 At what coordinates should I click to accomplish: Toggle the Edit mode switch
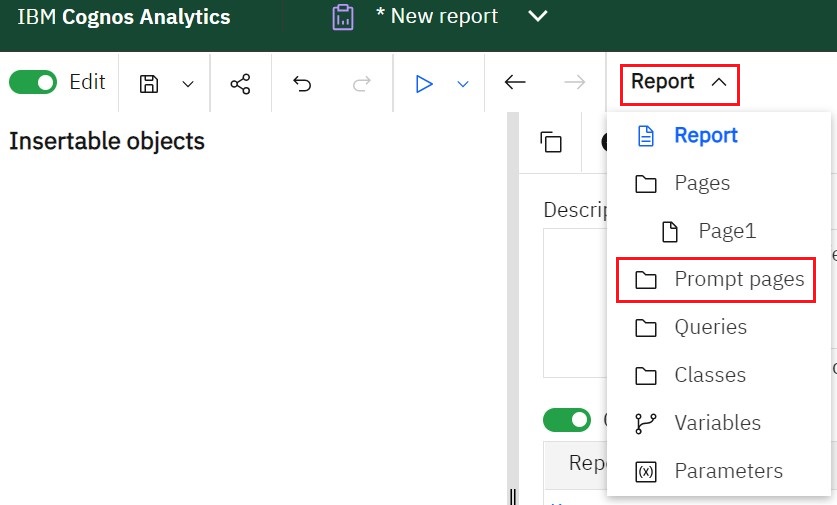coord(33,82)
